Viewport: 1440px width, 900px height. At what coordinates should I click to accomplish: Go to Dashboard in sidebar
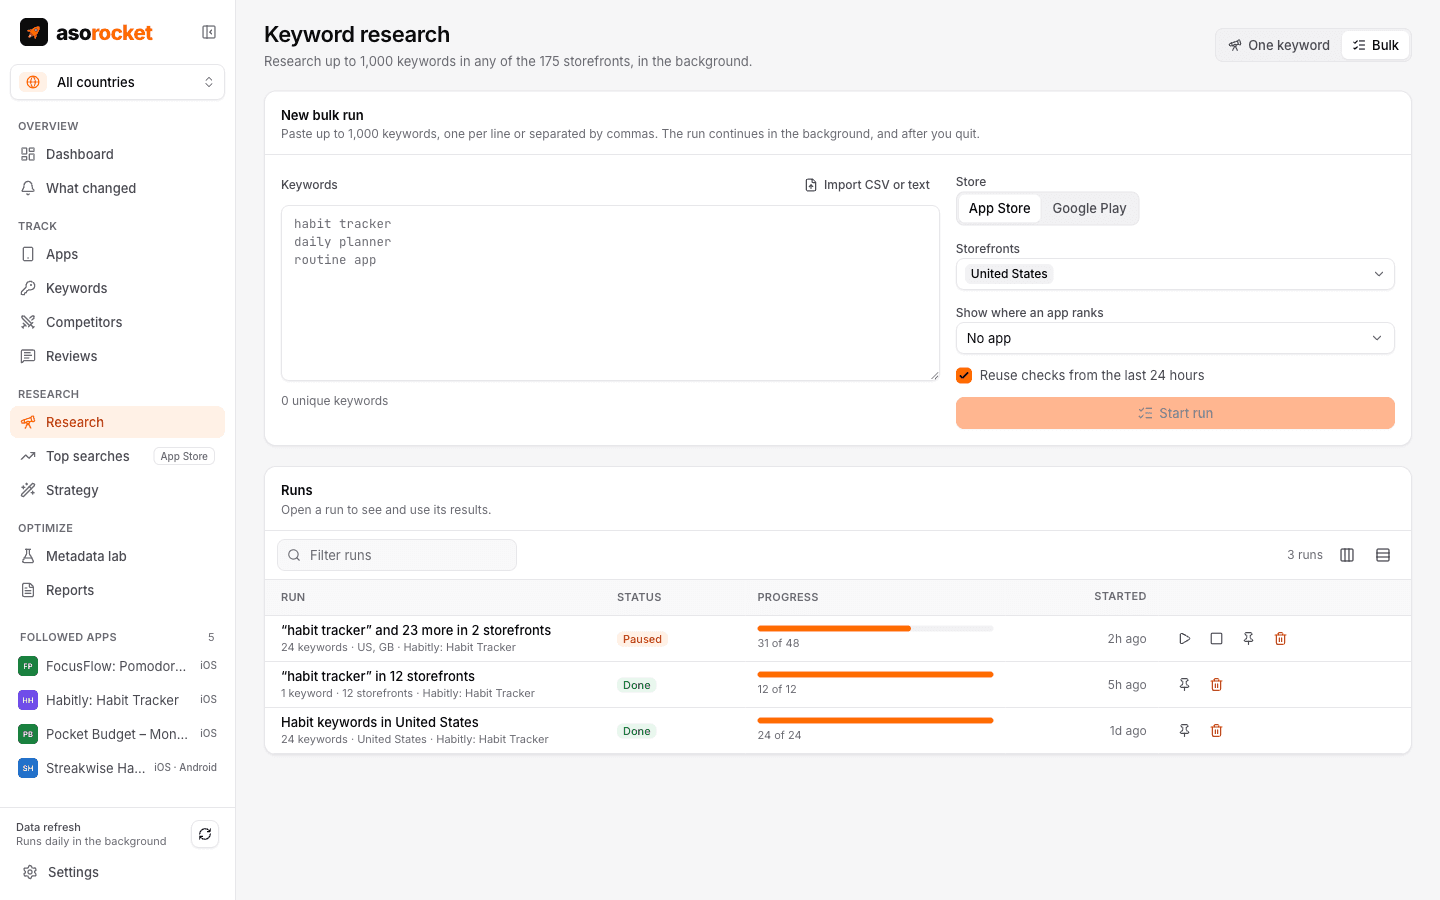point(118,154)
